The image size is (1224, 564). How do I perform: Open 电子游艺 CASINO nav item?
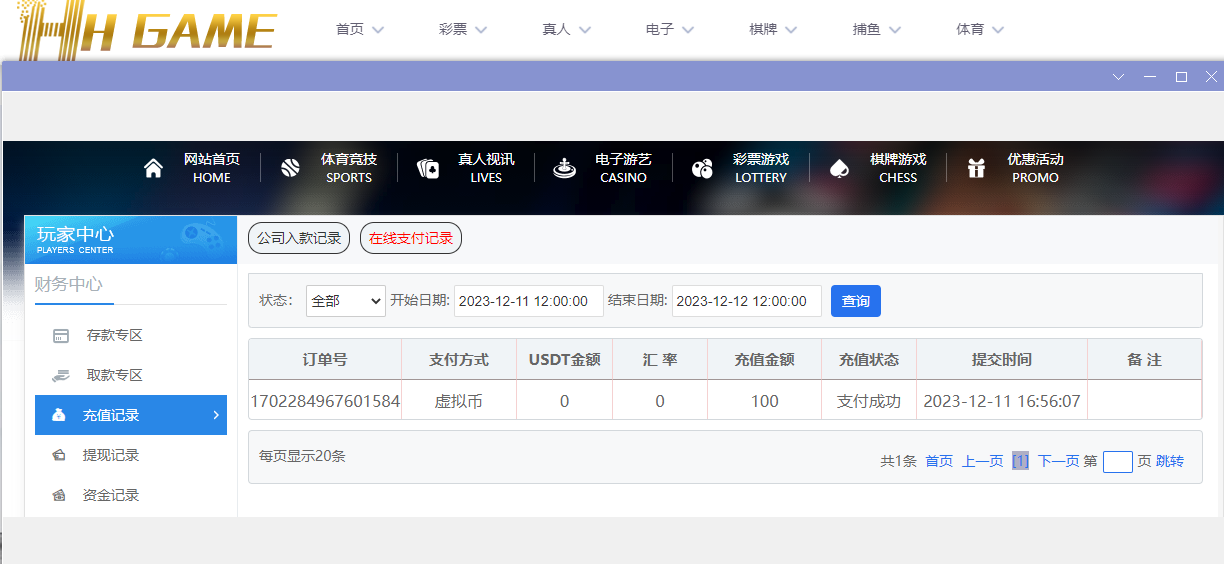click(x=623, y=168)
